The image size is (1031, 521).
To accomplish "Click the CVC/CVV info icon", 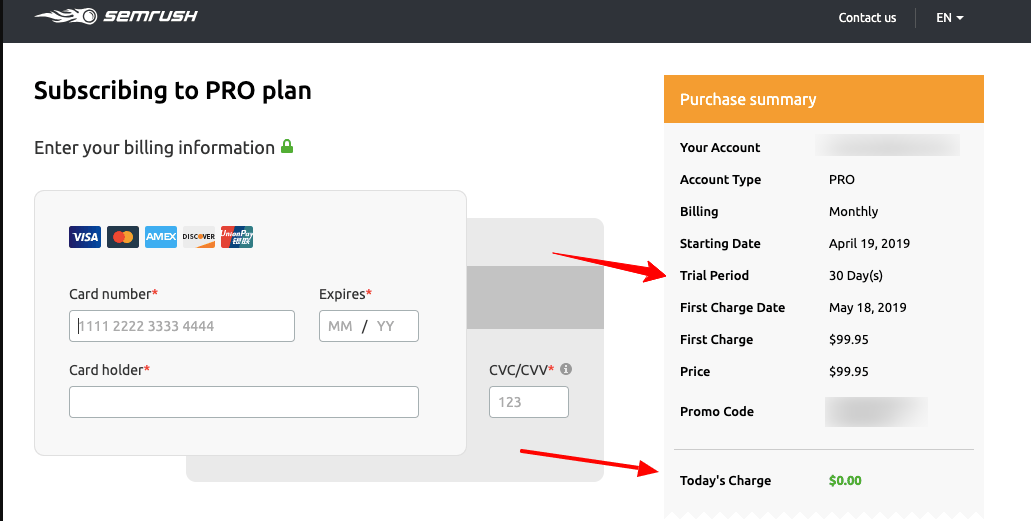I will (x=566, y=369).
